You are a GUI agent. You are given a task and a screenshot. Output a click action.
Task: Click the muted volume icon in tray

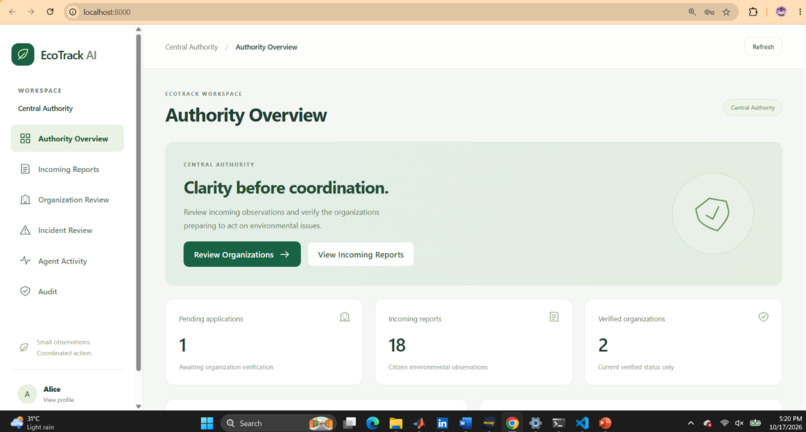coord(740,423)
